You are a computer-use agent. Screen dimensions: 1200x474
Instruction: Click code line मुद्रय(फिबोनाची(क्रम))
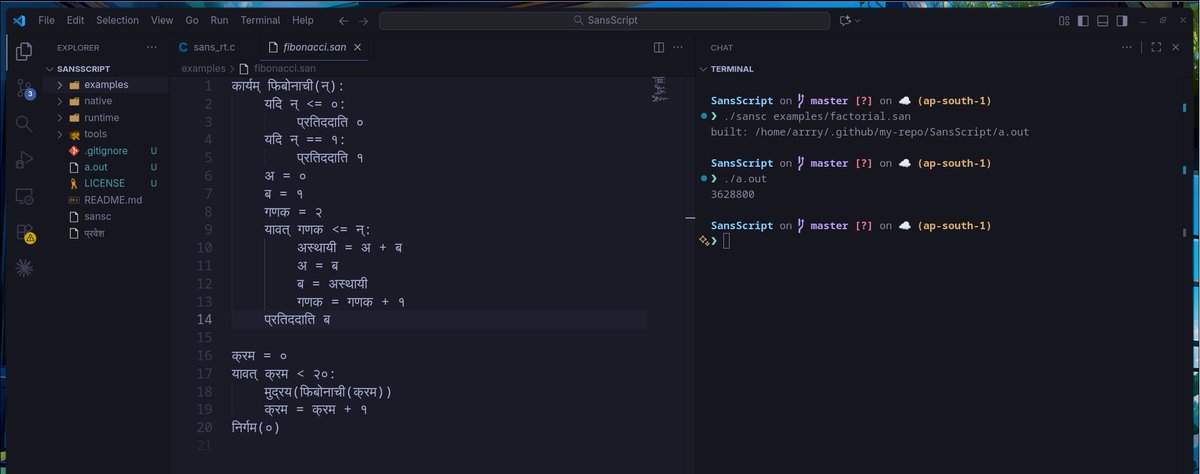coord(328,392)
